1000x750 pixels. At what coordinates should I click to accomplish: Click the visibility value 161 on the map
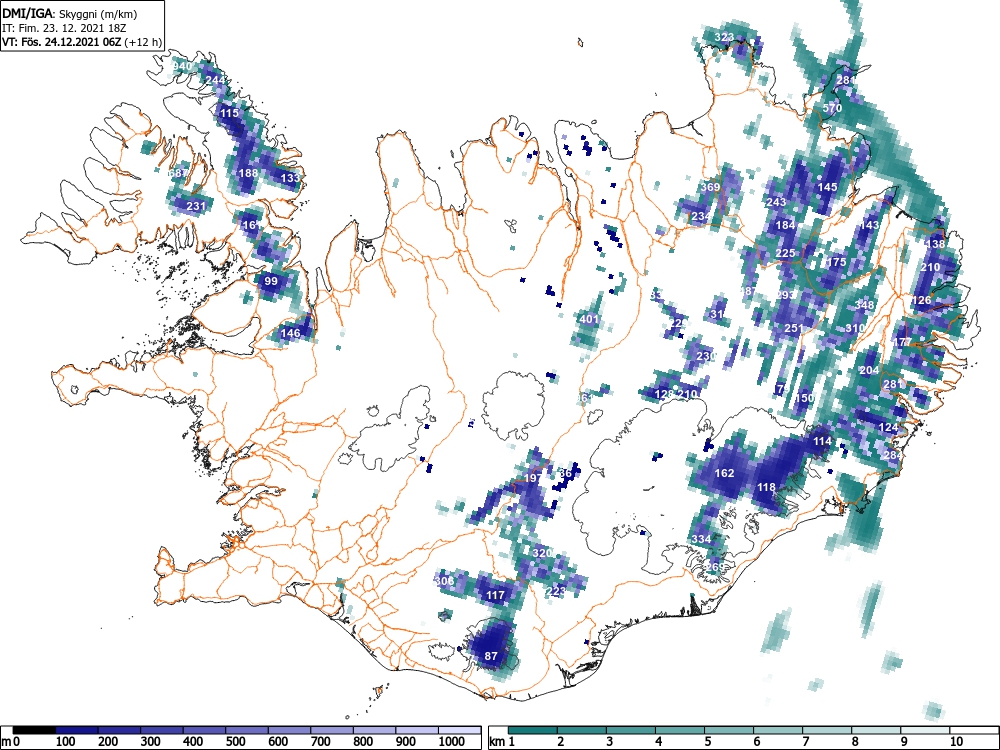pos(252,225)
